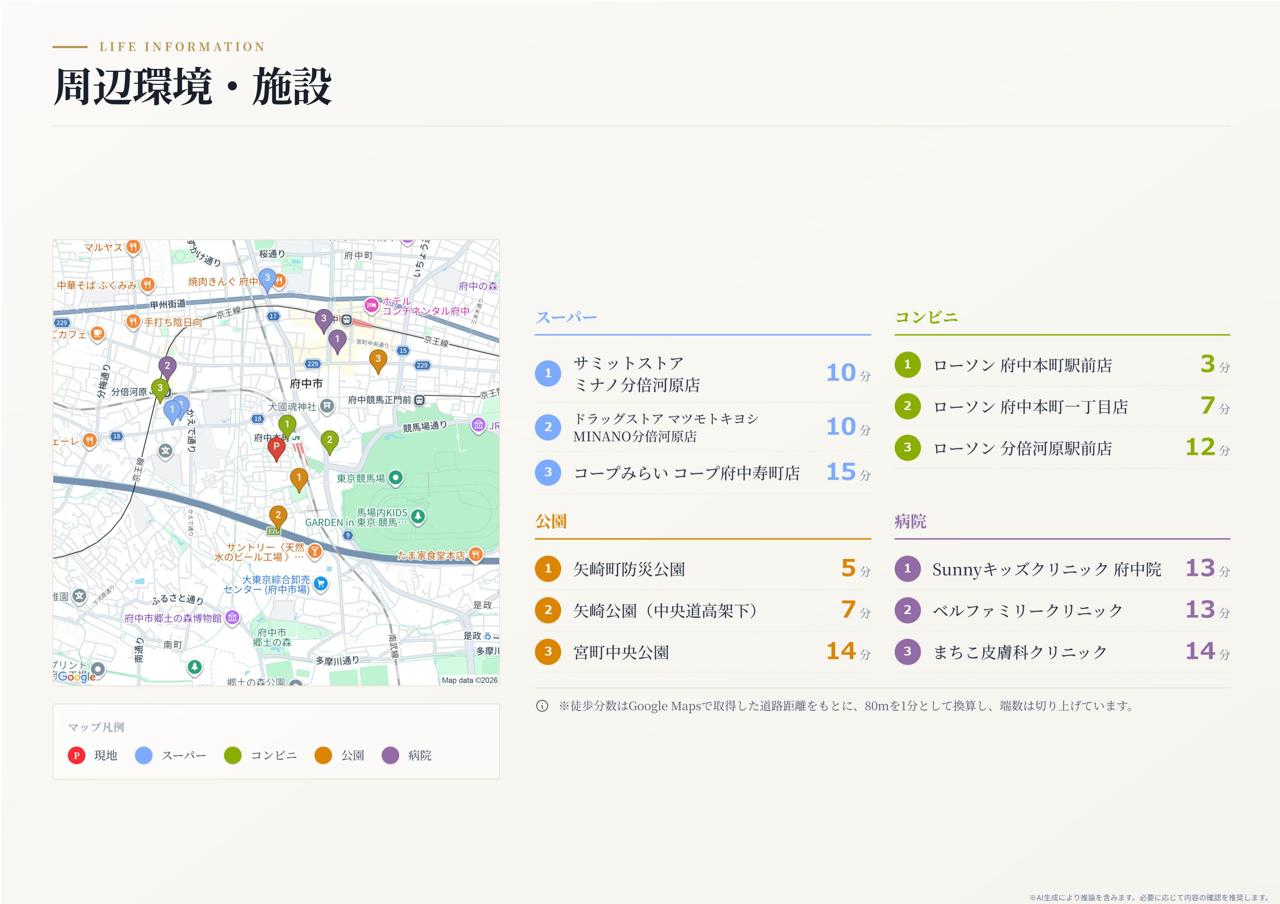Image resolution: width=1280 pixels, height=904 pixels.
Task: Click the まちこ皮膚科クリニック clinic name
Action: click(x=1020, y=652)
